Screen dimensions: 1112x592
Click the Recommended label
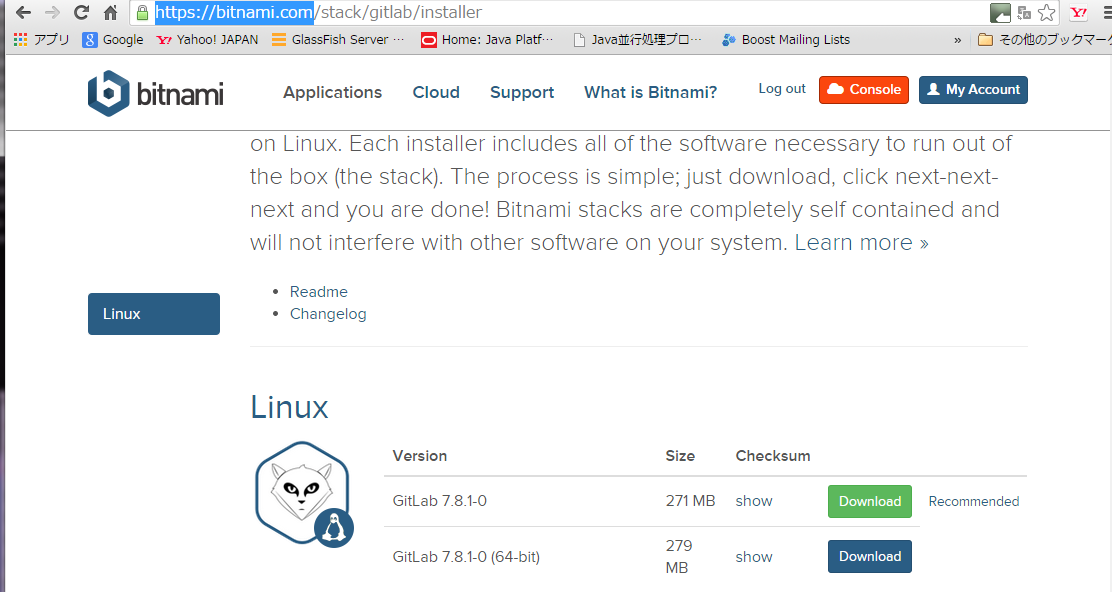[x=974, y=501]
